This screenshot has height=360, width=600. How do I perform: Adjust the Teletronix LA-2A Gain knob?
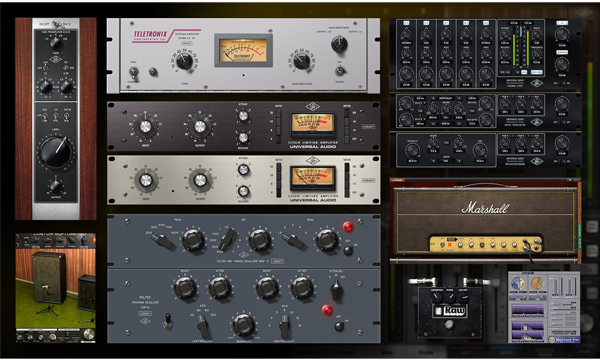(x=185, y=61)
